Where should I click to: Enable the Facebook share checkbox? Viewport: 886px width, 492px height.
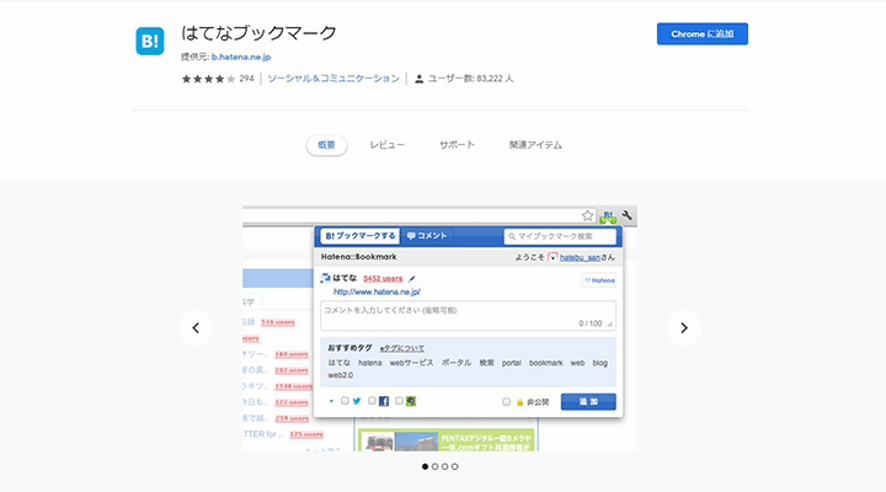point(372,401)
